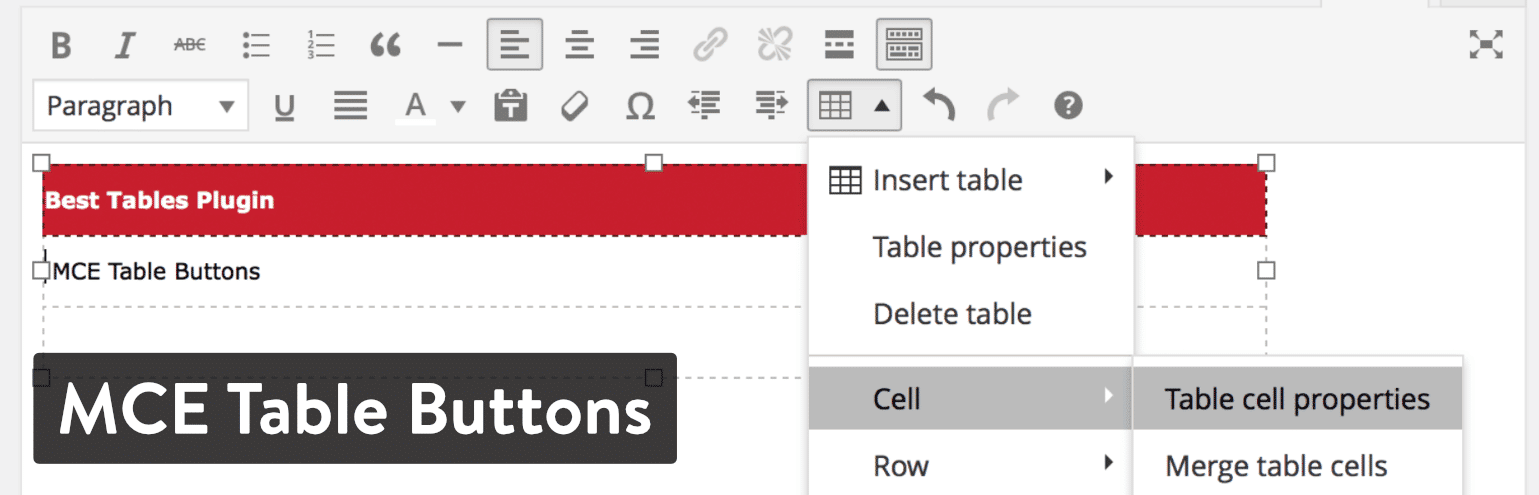Open the Paragraph format dropdown
This screenshot has width=1539, height=495.
point(140,105)
